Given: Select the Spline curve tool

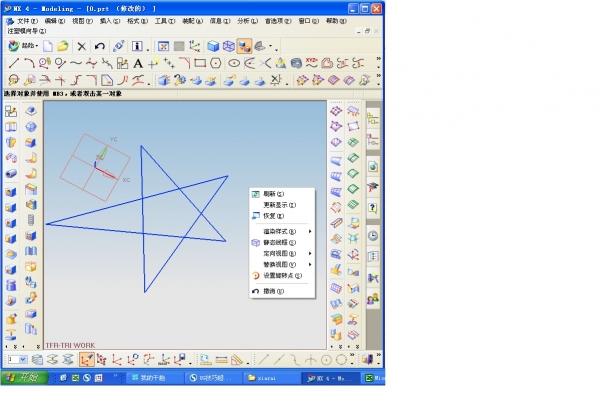Looking at the screenshot, I should pyautogui.click(x=76, y=63).
